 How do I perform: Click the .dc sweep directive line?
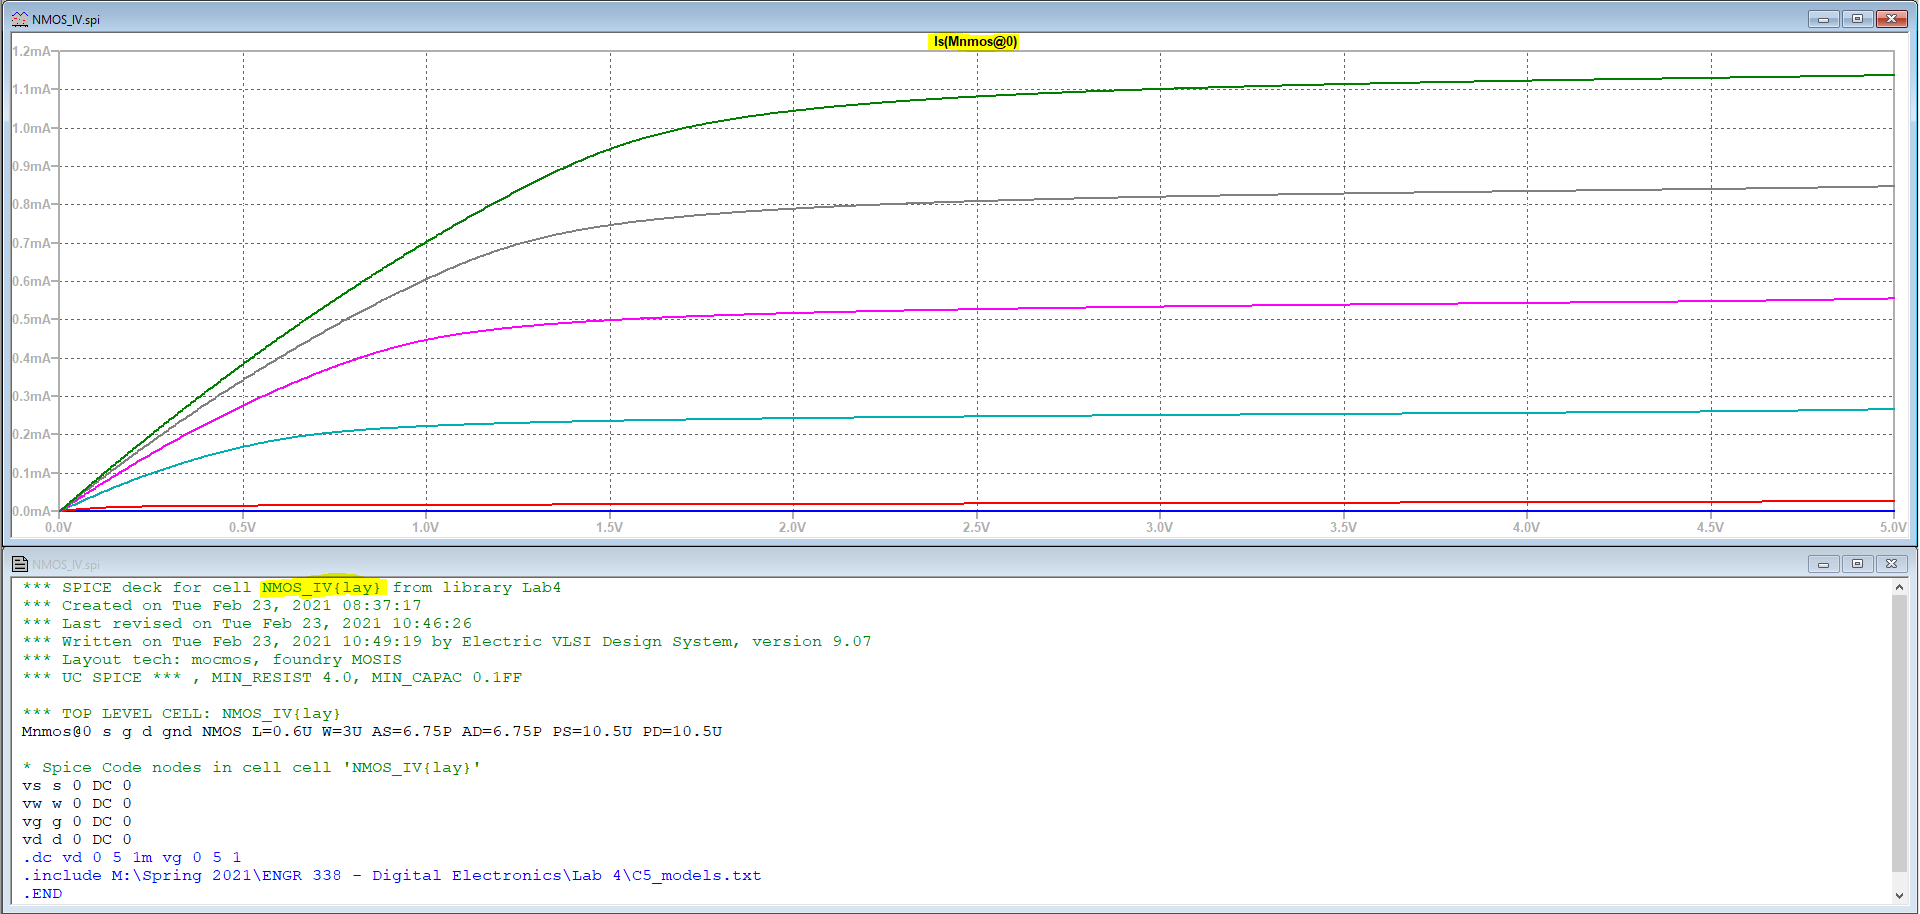[132, 857]
